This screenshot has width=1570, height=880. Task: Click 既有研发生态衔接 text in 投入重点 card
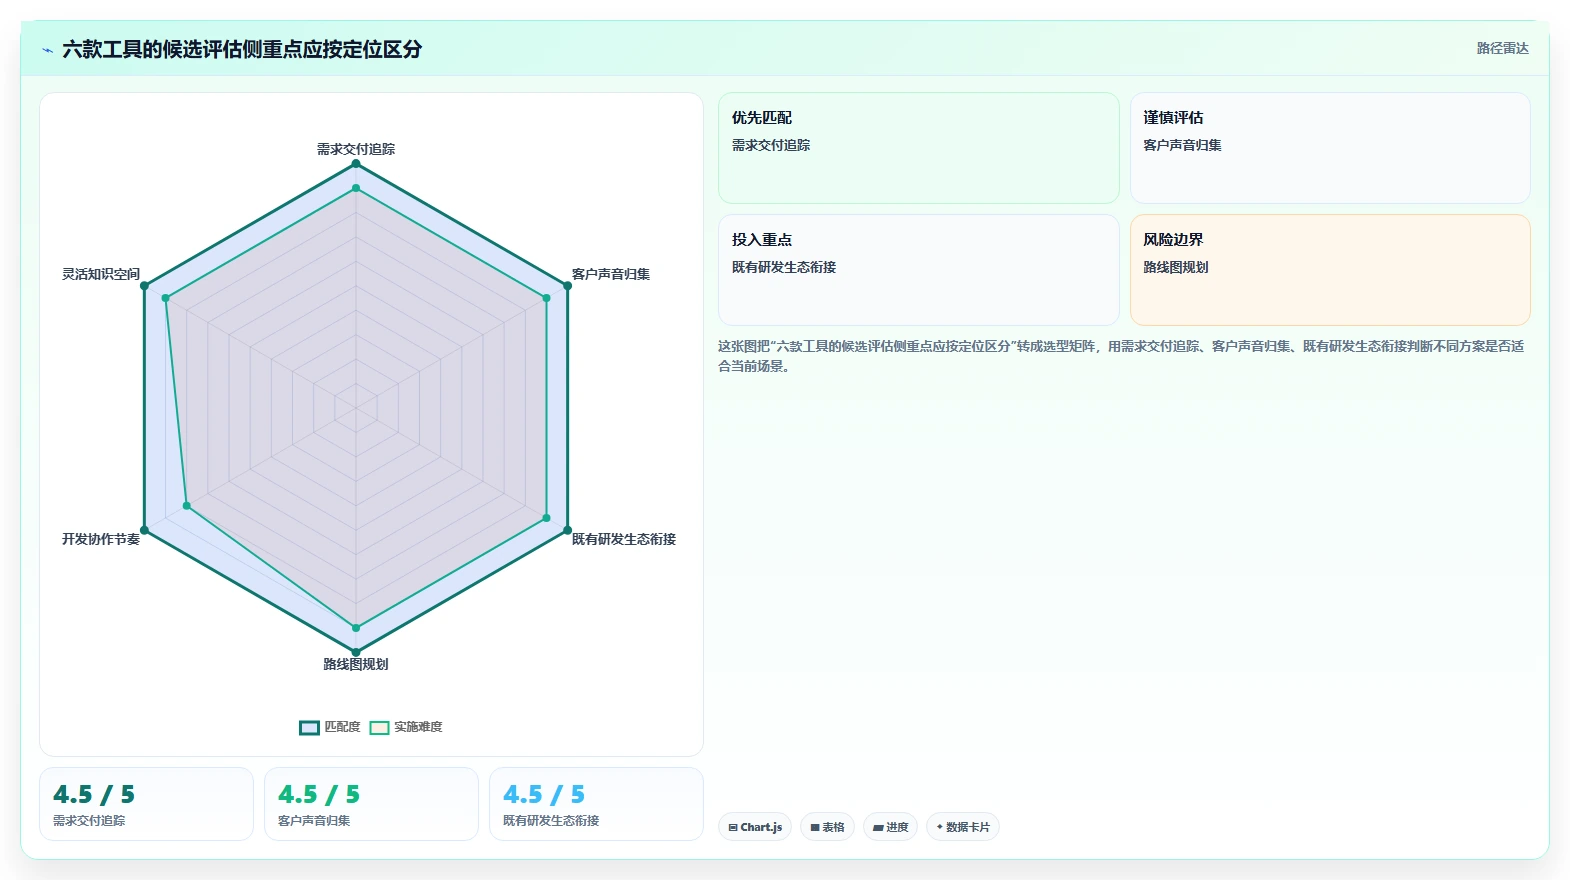coord(784,267)
